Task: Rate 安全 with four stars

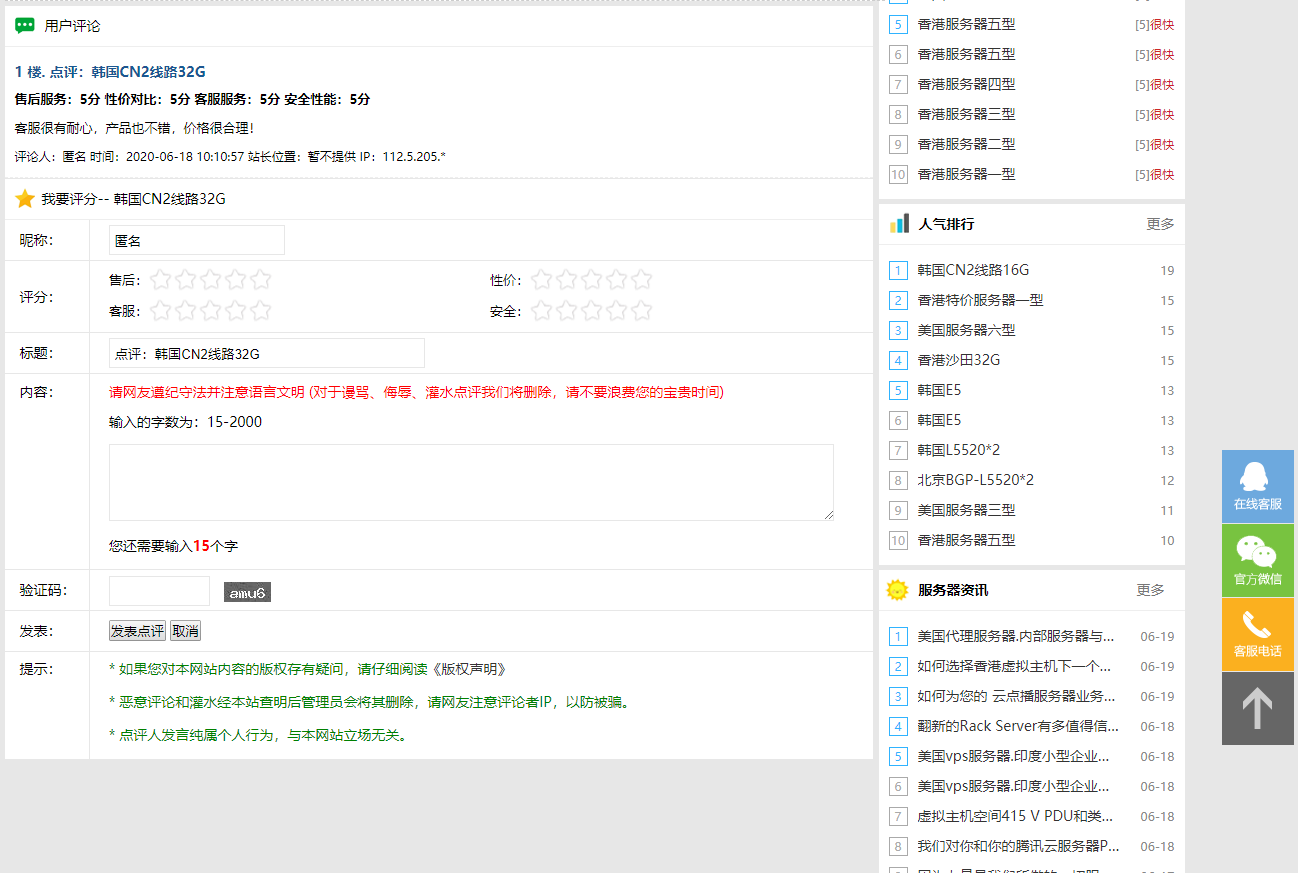Action: 616,311
